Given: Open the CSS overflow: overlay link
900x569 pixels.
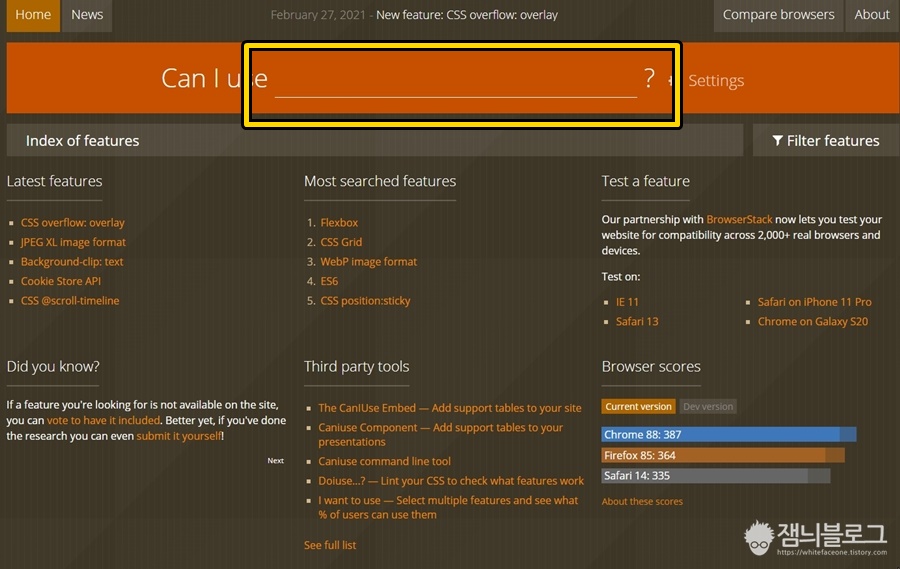Looking at the screenshot, I should pos(73,222).
